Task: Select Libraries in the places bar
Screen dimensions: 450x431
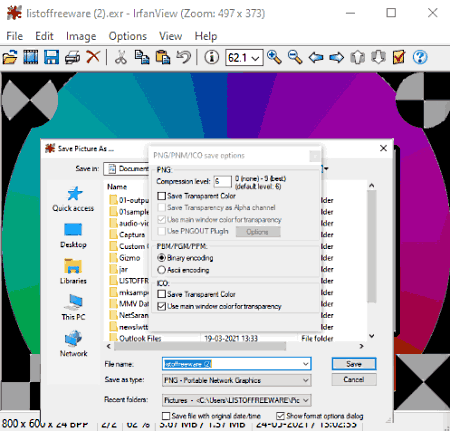Action: 73,272
